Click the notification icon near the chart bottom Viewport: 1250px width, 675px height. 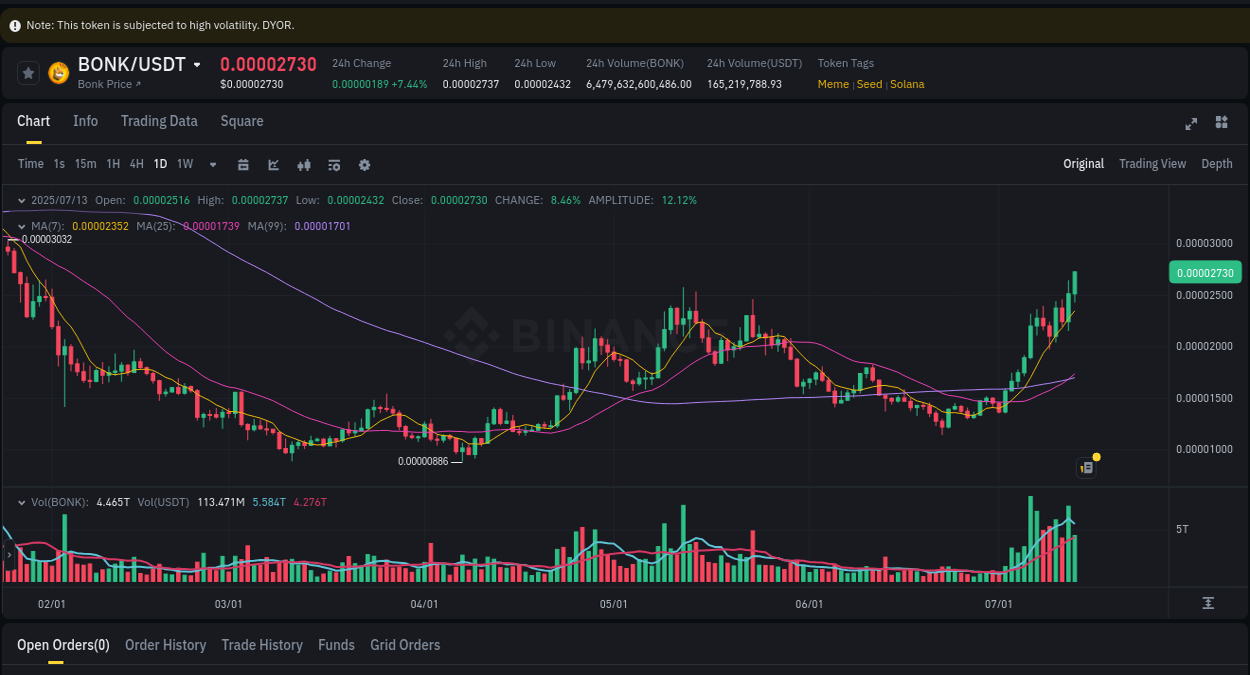pyautogui.click(x=1086, y=467)
